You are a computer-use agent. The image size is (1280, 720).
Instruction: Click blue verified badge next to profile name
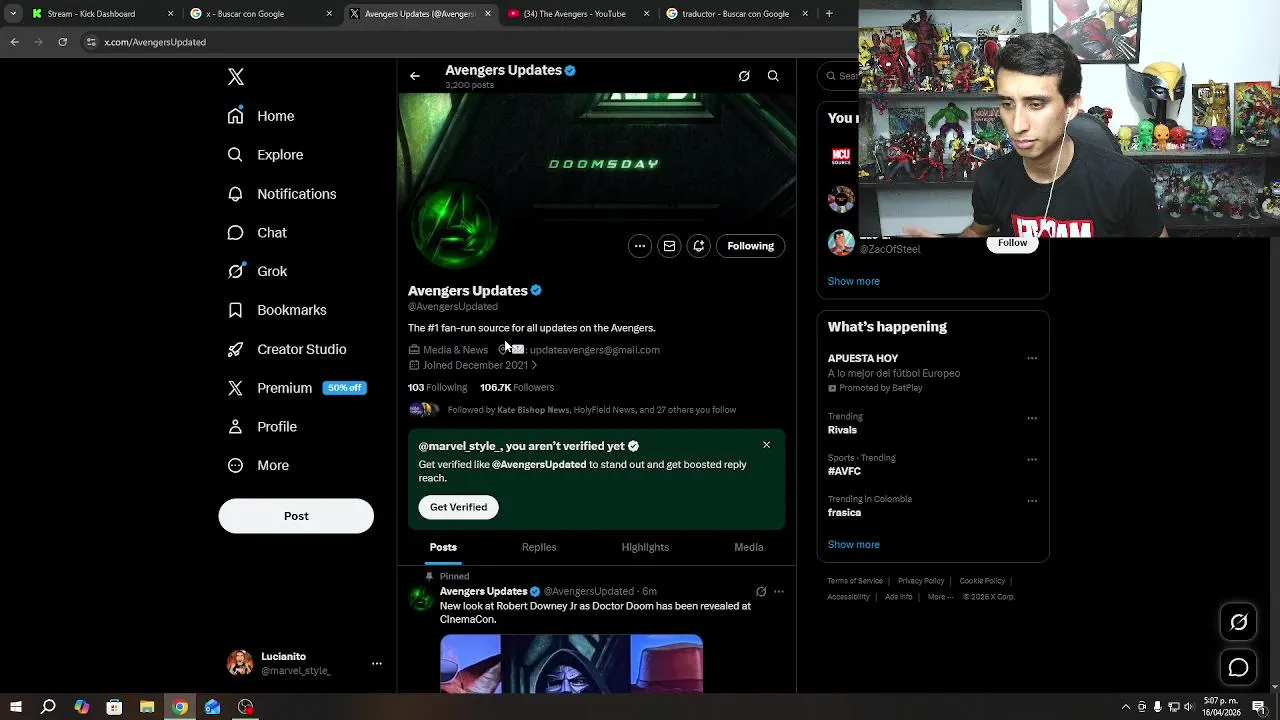536,290
